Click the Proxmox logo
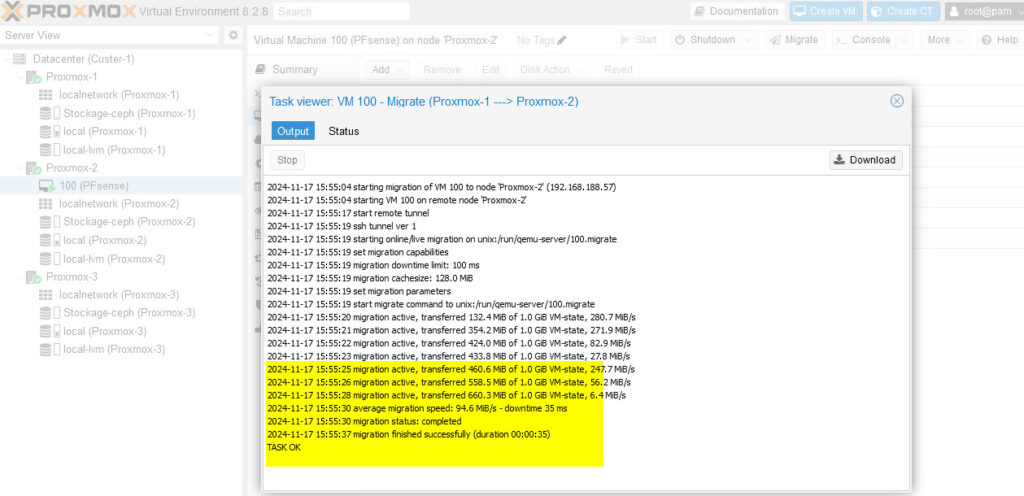This screenshot has width=1024, height=496. (69, 11)
